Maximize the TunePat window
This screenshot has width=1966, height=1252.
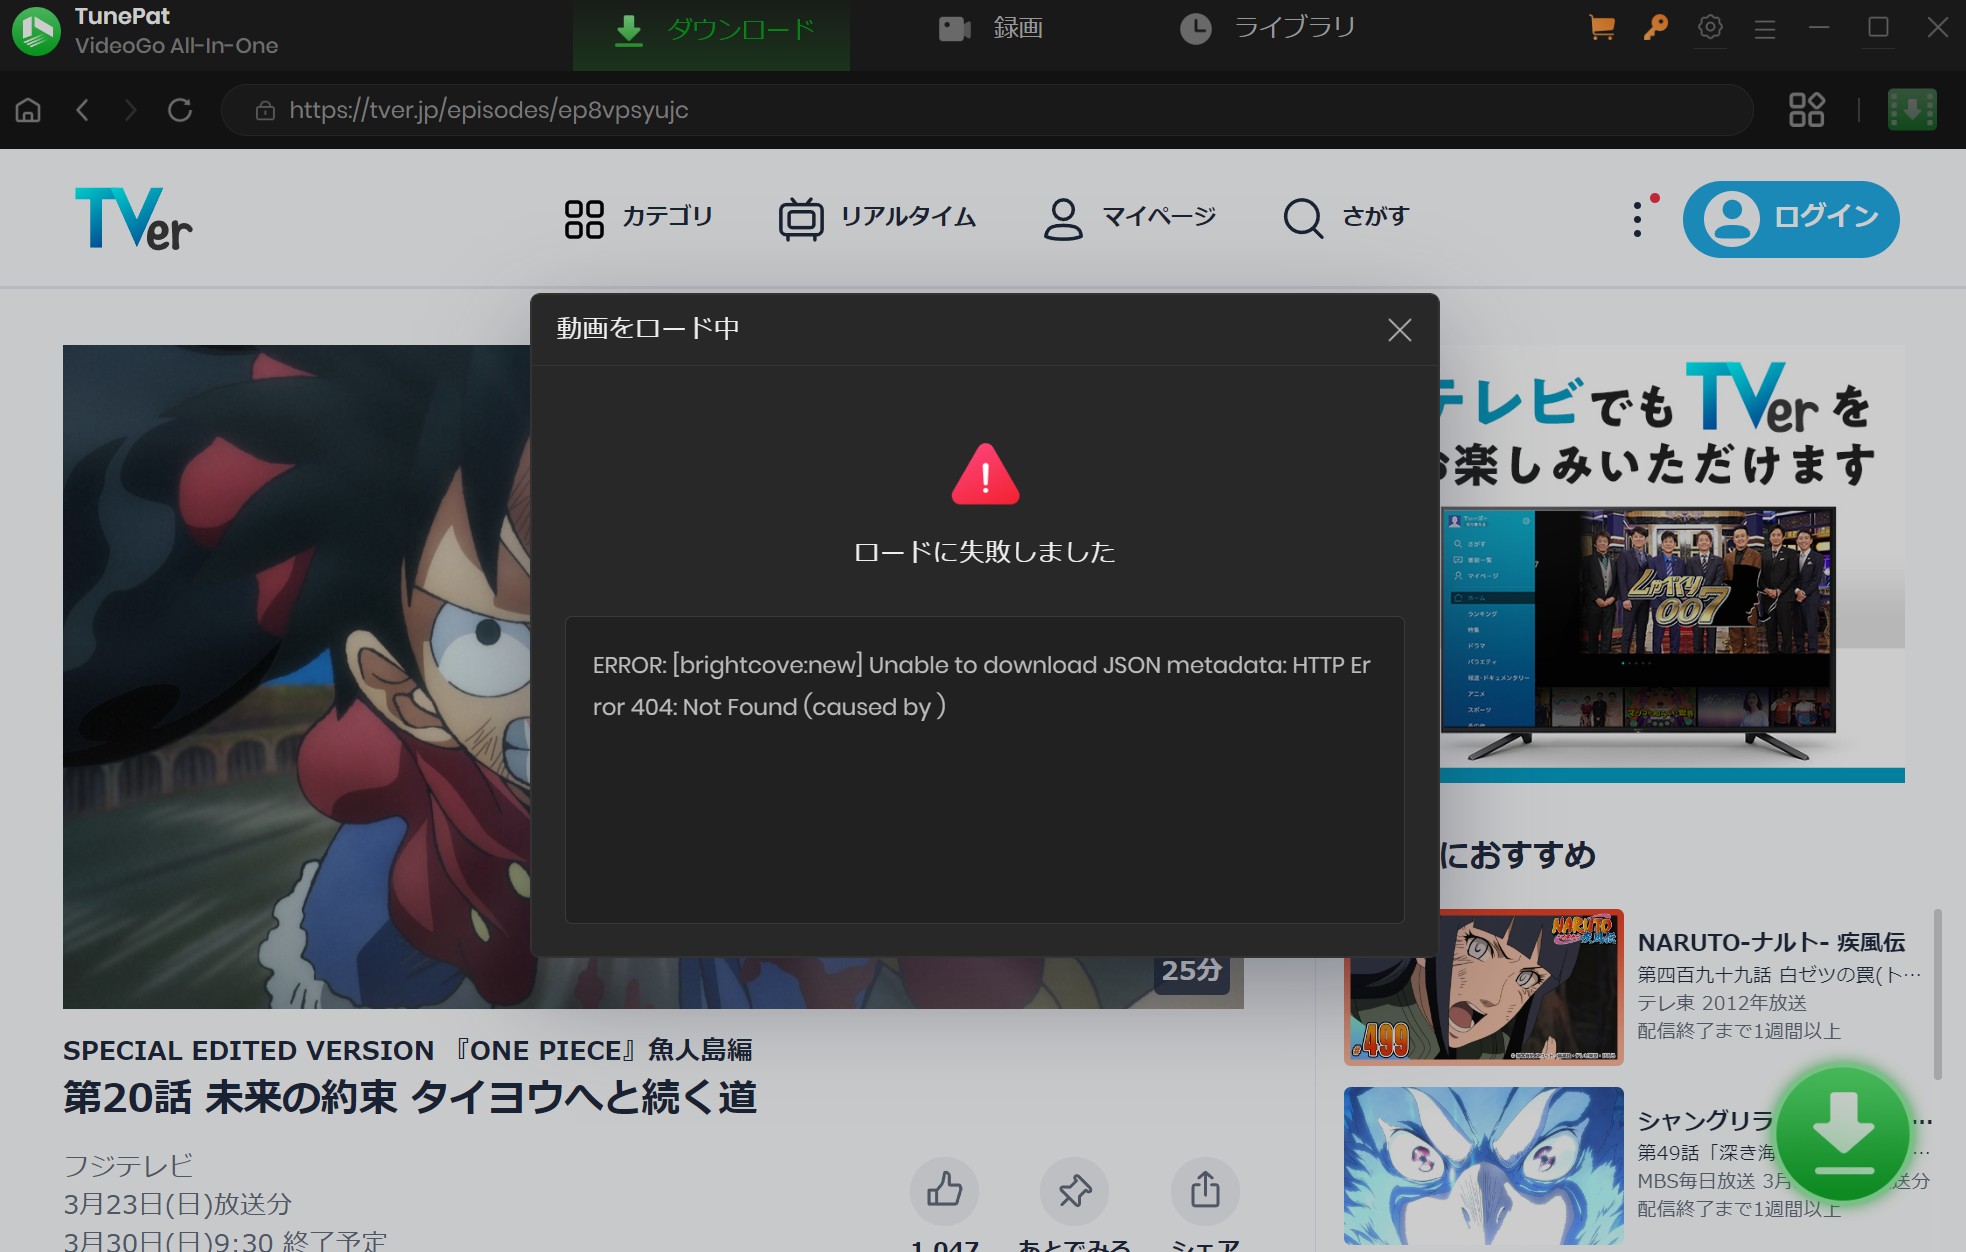click(1878, 28)
